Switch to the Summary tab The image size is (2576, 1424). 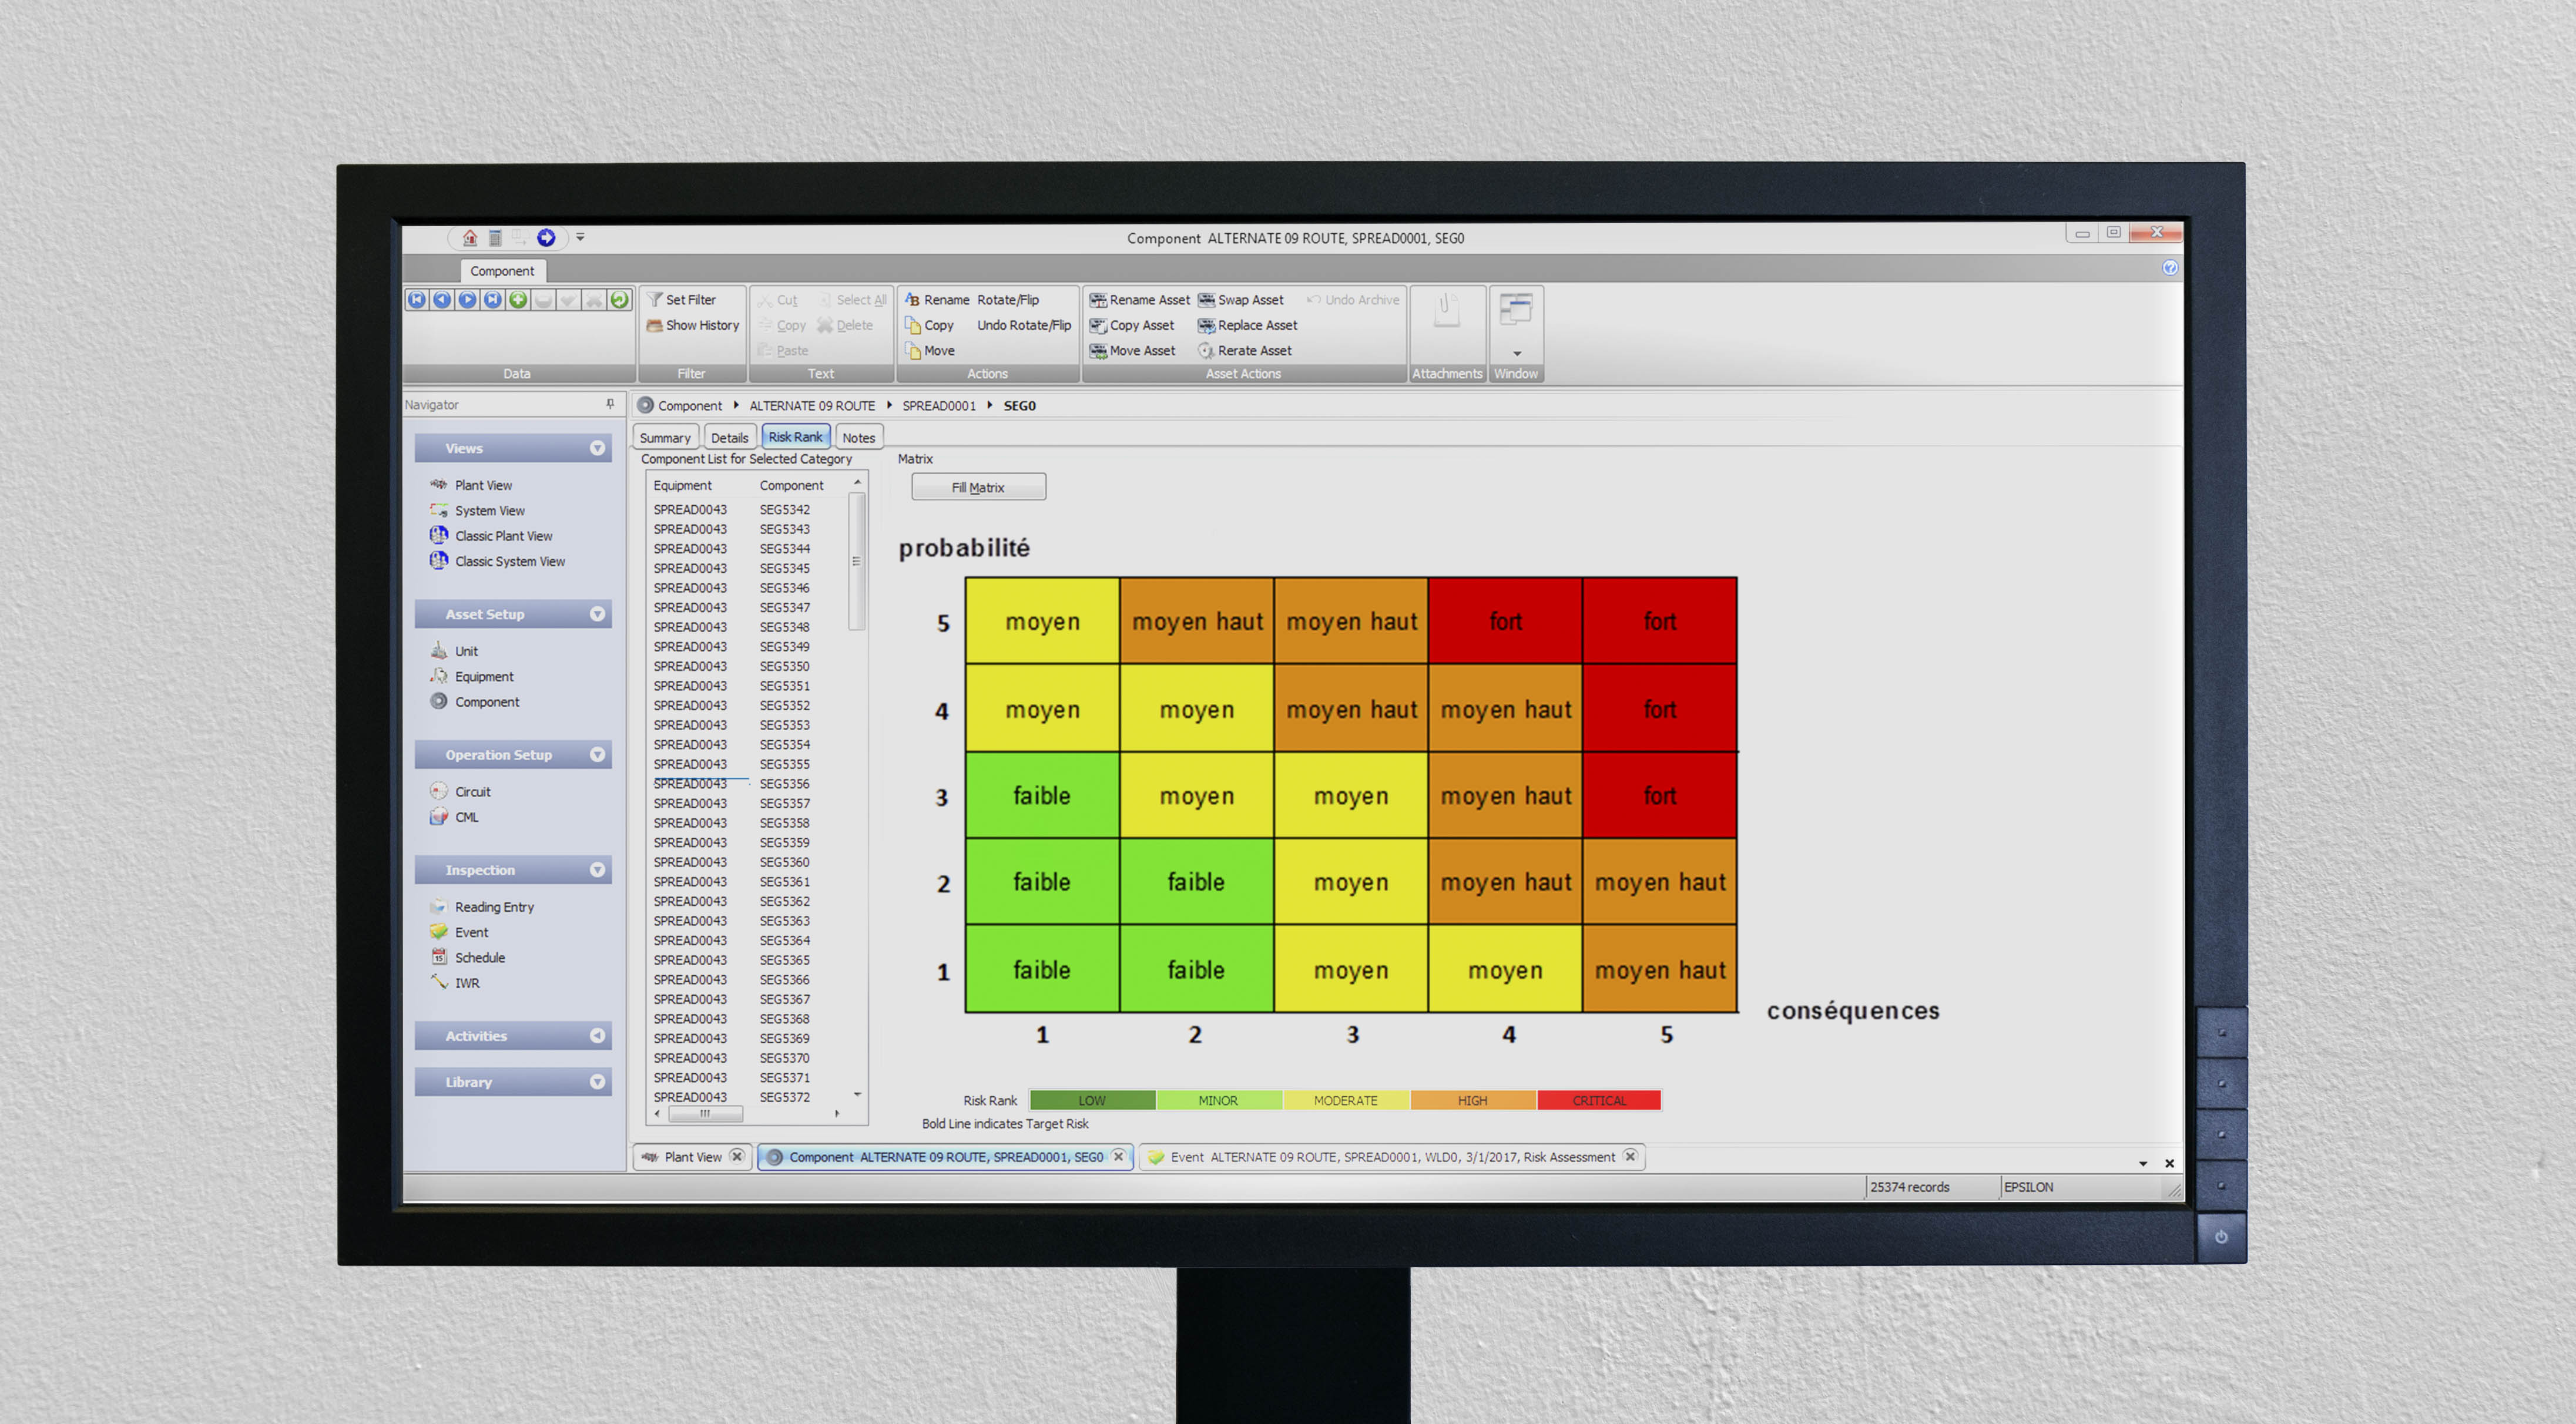click(x=665, y=437)
